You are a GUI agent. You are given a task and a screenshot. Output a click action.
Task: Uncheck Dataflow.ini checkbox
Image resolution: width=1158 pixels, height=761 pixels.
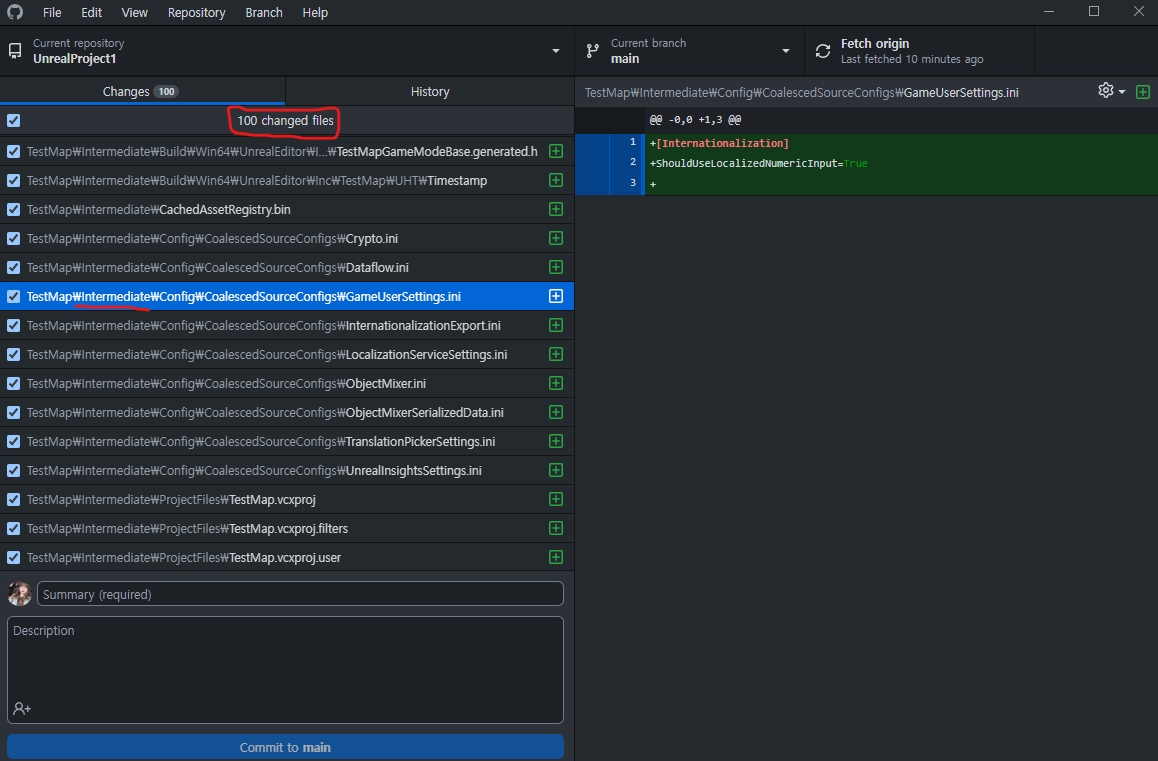pyautogui.click(x=13, y=267)
